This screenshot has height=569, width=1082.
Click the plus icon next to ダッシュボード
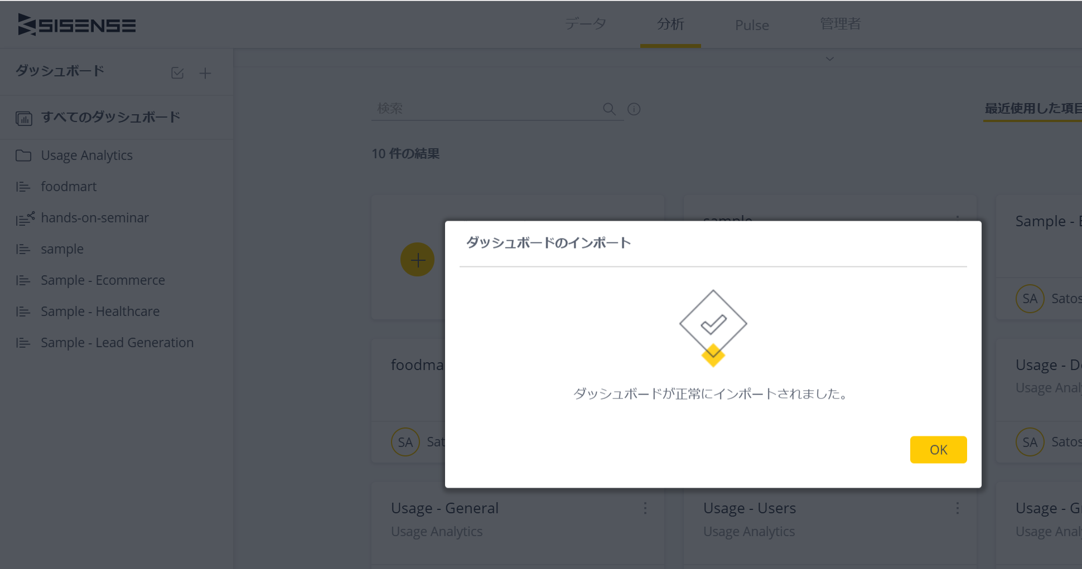205,73
